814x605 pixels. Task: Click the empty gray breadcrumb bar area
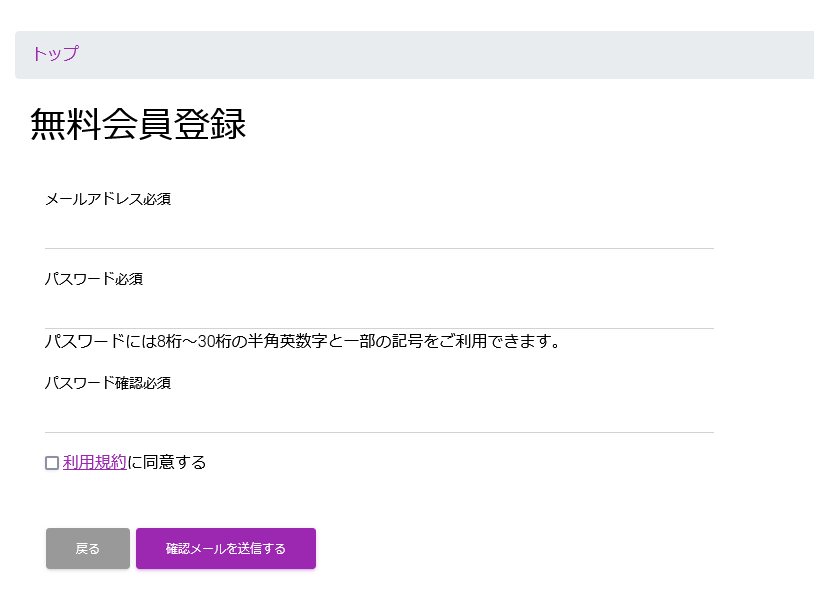(450, 54)
